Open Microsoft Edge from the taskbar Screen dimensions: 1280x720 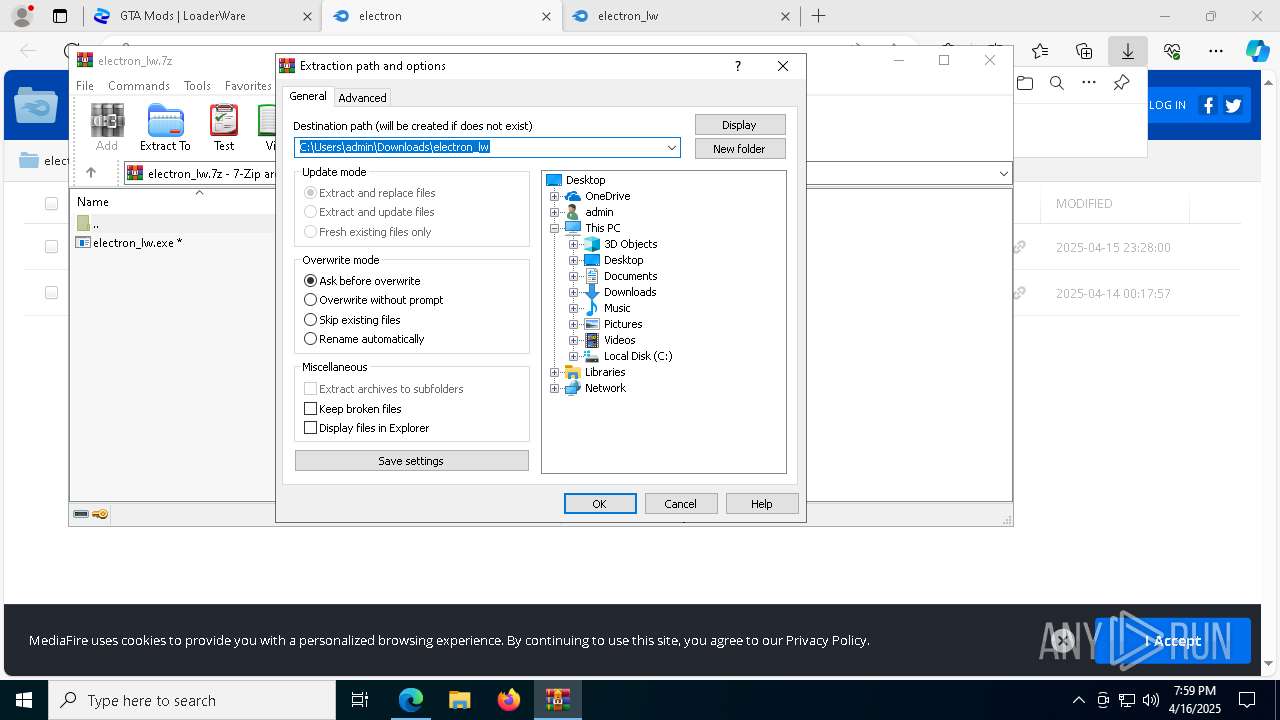pos(411,700)
